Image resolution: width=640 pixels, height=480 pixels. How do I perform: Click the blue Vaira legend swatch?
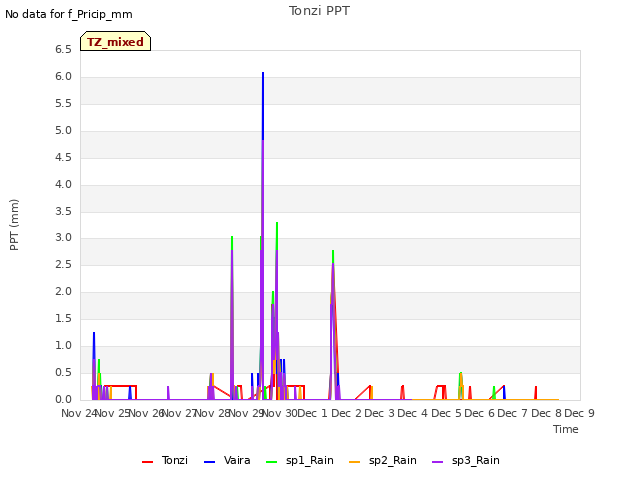[x=209, y=462]
